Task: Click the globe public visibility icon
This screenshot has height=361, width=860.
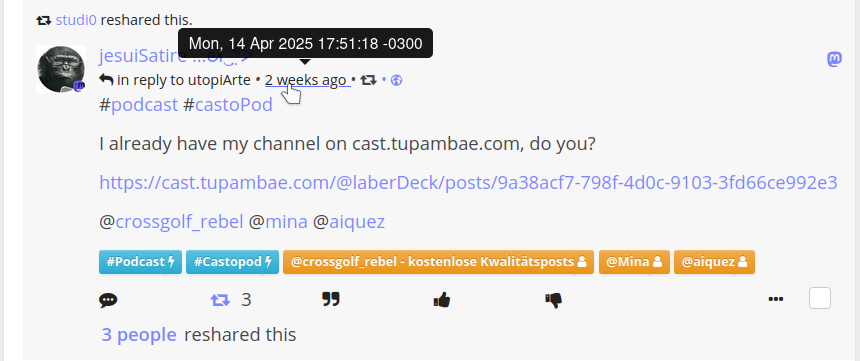Action: coord(398,81)
